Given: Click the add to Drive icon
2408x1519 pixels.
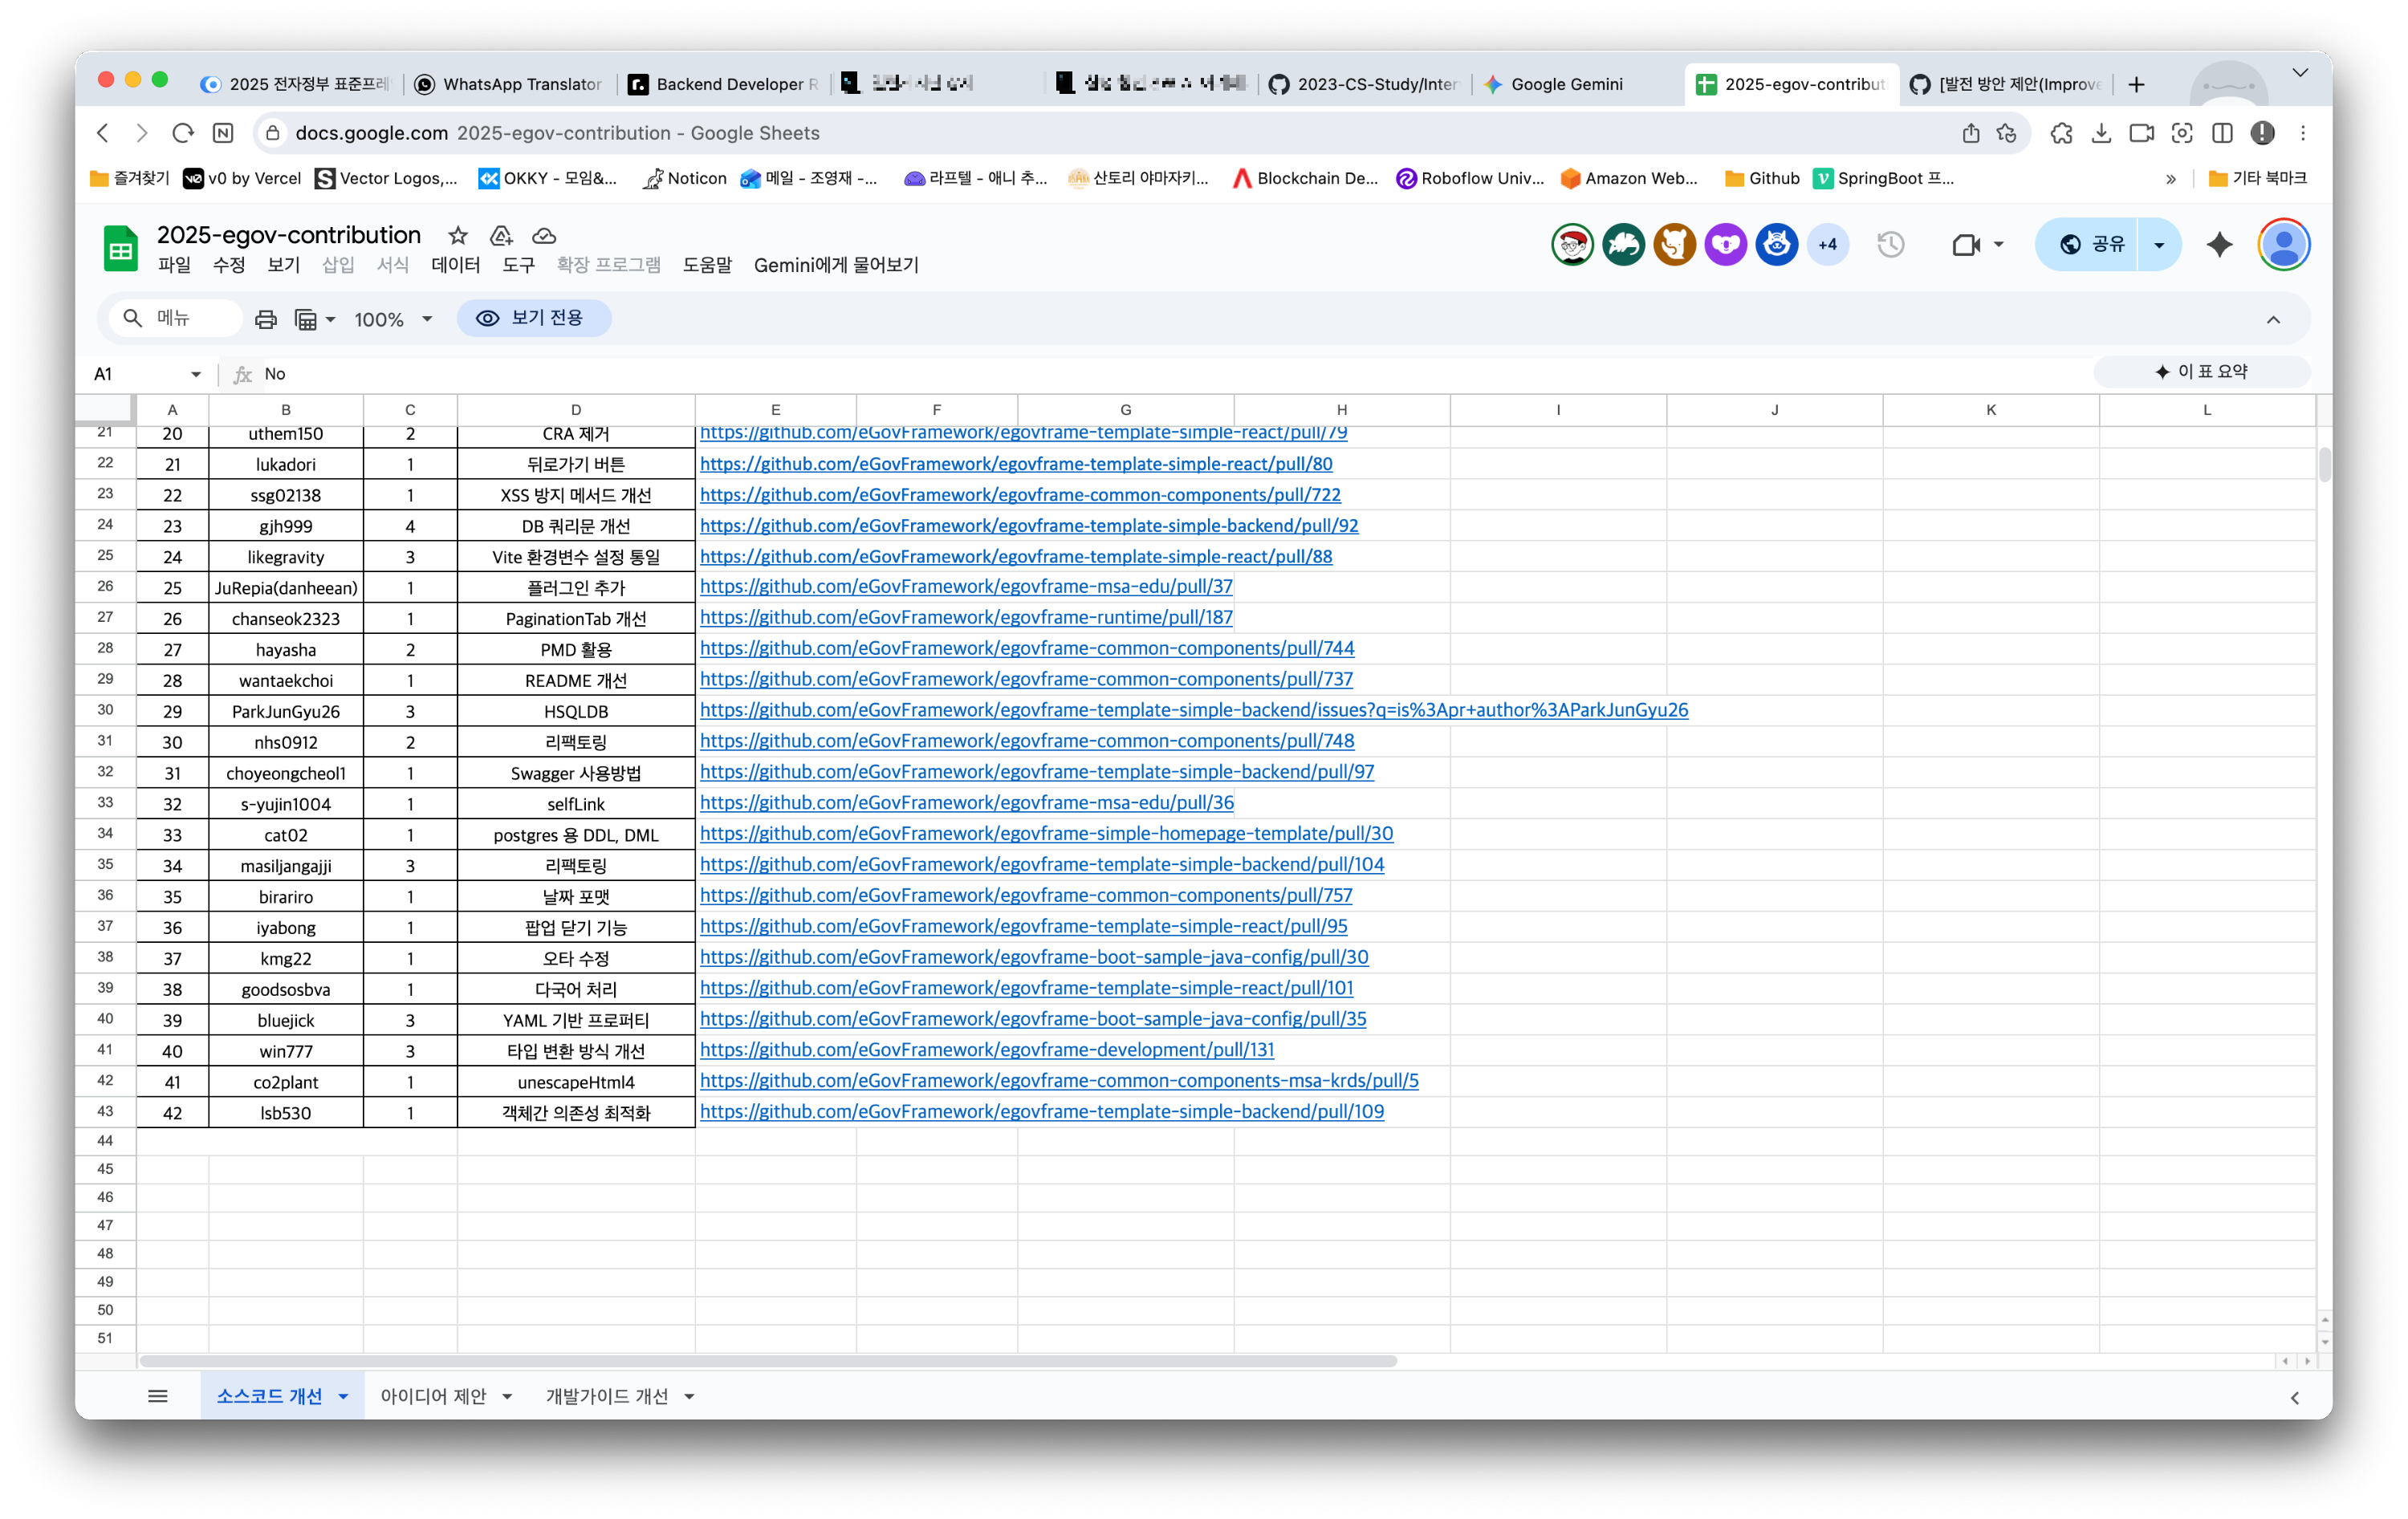Looking at the screenshot, I should coord(501,235).
